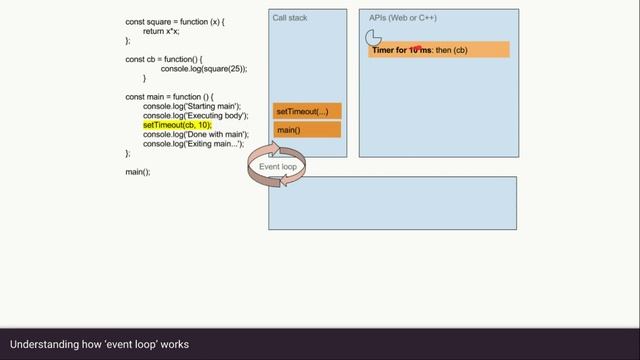
Task: Click 'const cb = function() {' line
Action: tap(164, 60)
